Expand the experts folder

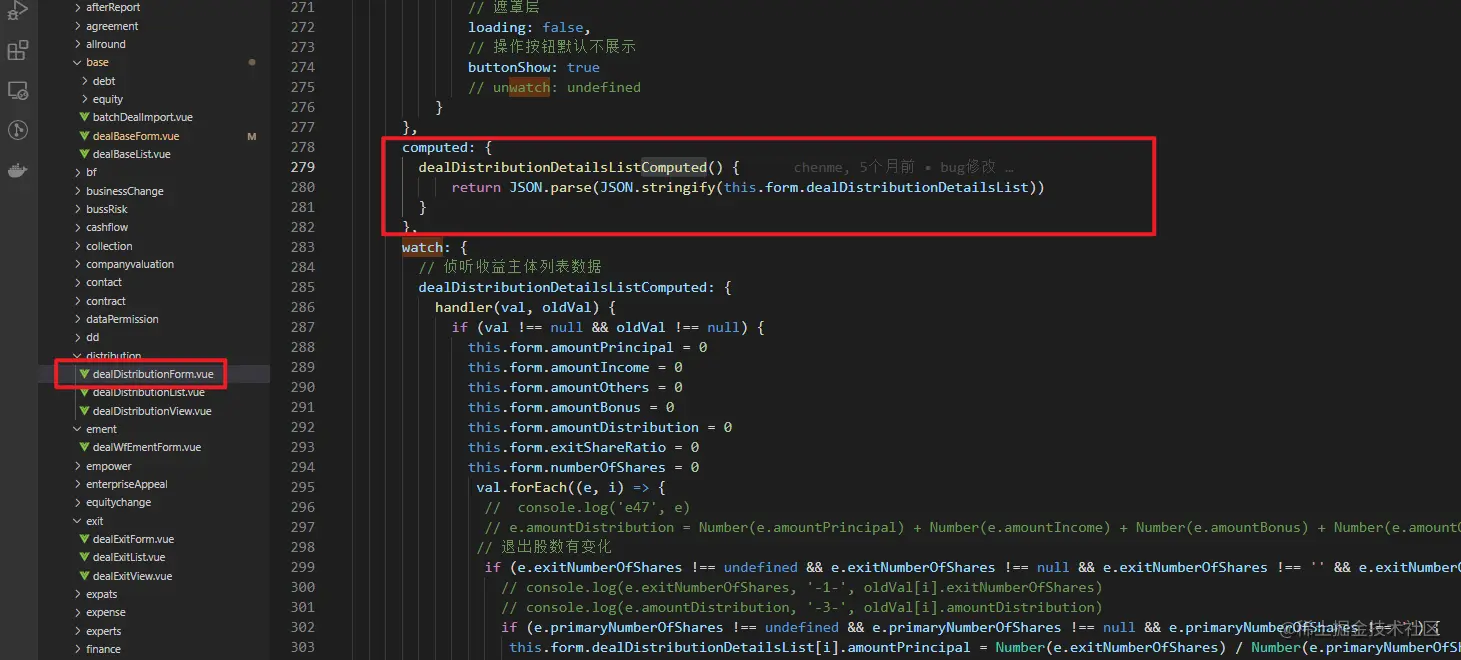click(x=103, y=631)
